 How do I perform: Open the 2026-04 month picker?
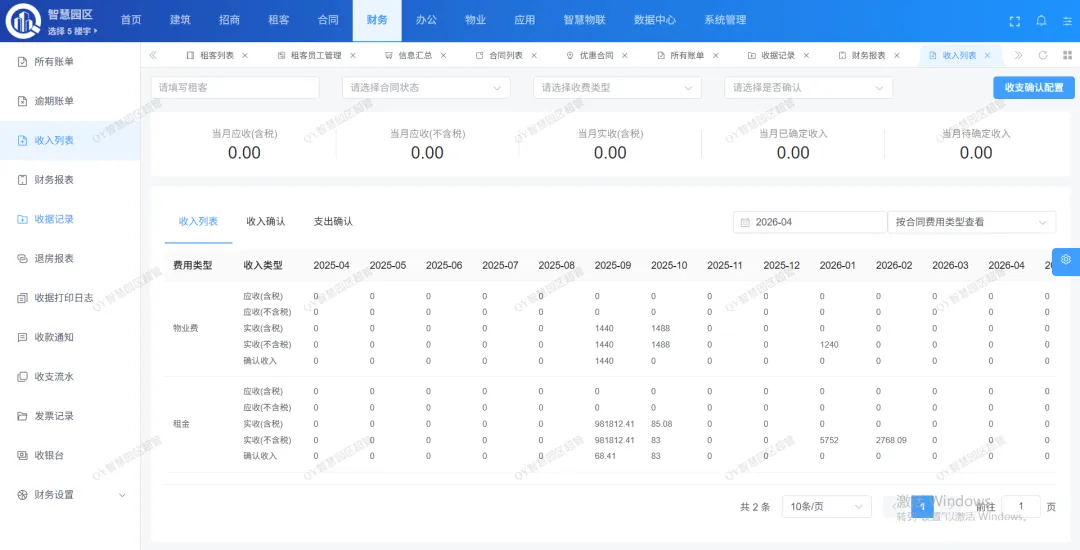(810, 222)
